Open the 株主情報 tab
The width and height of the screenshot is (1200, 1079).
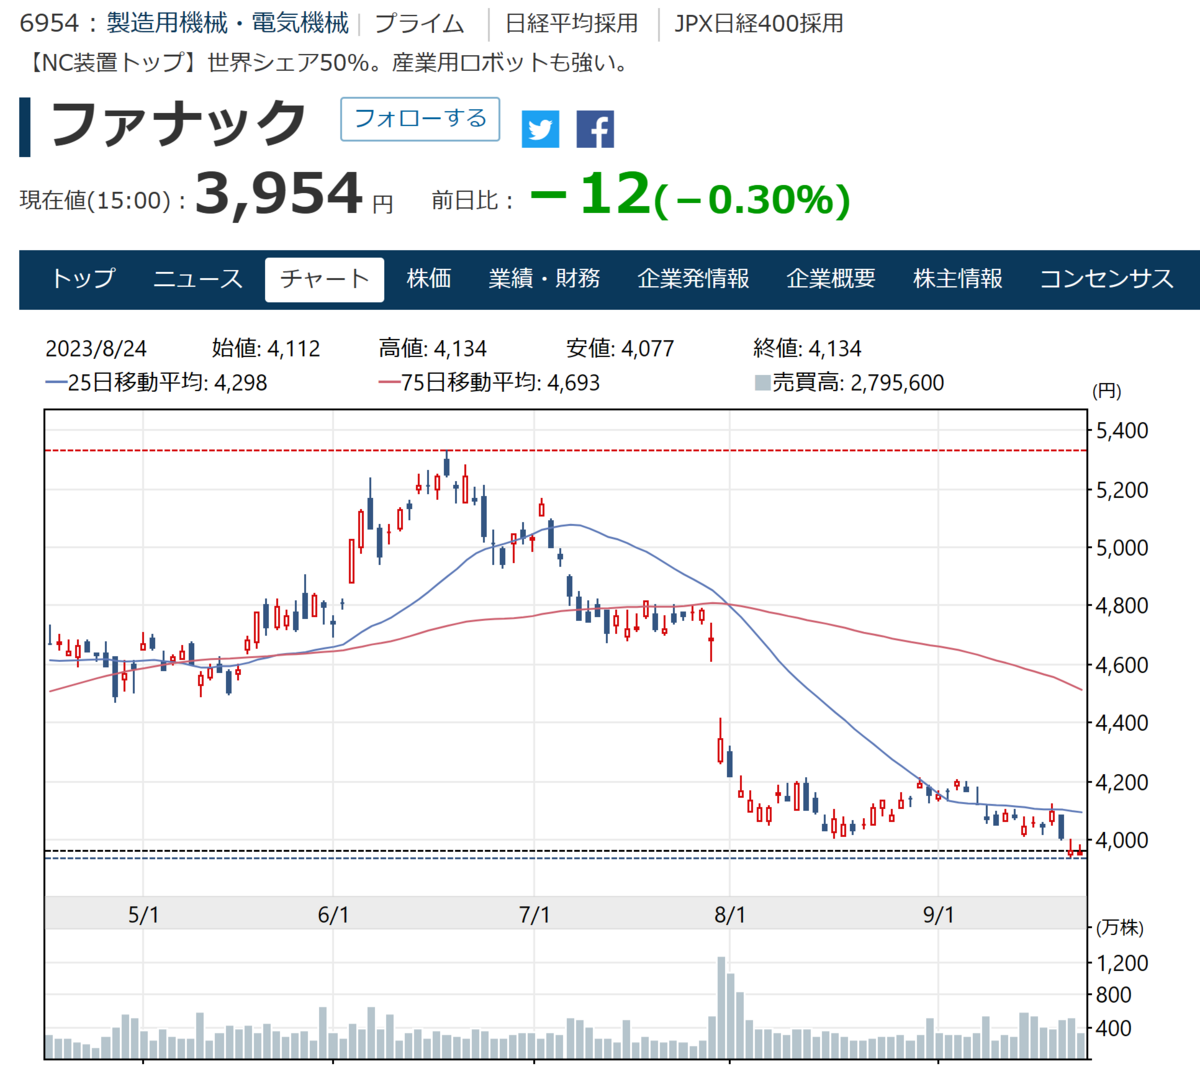point(957,279)
